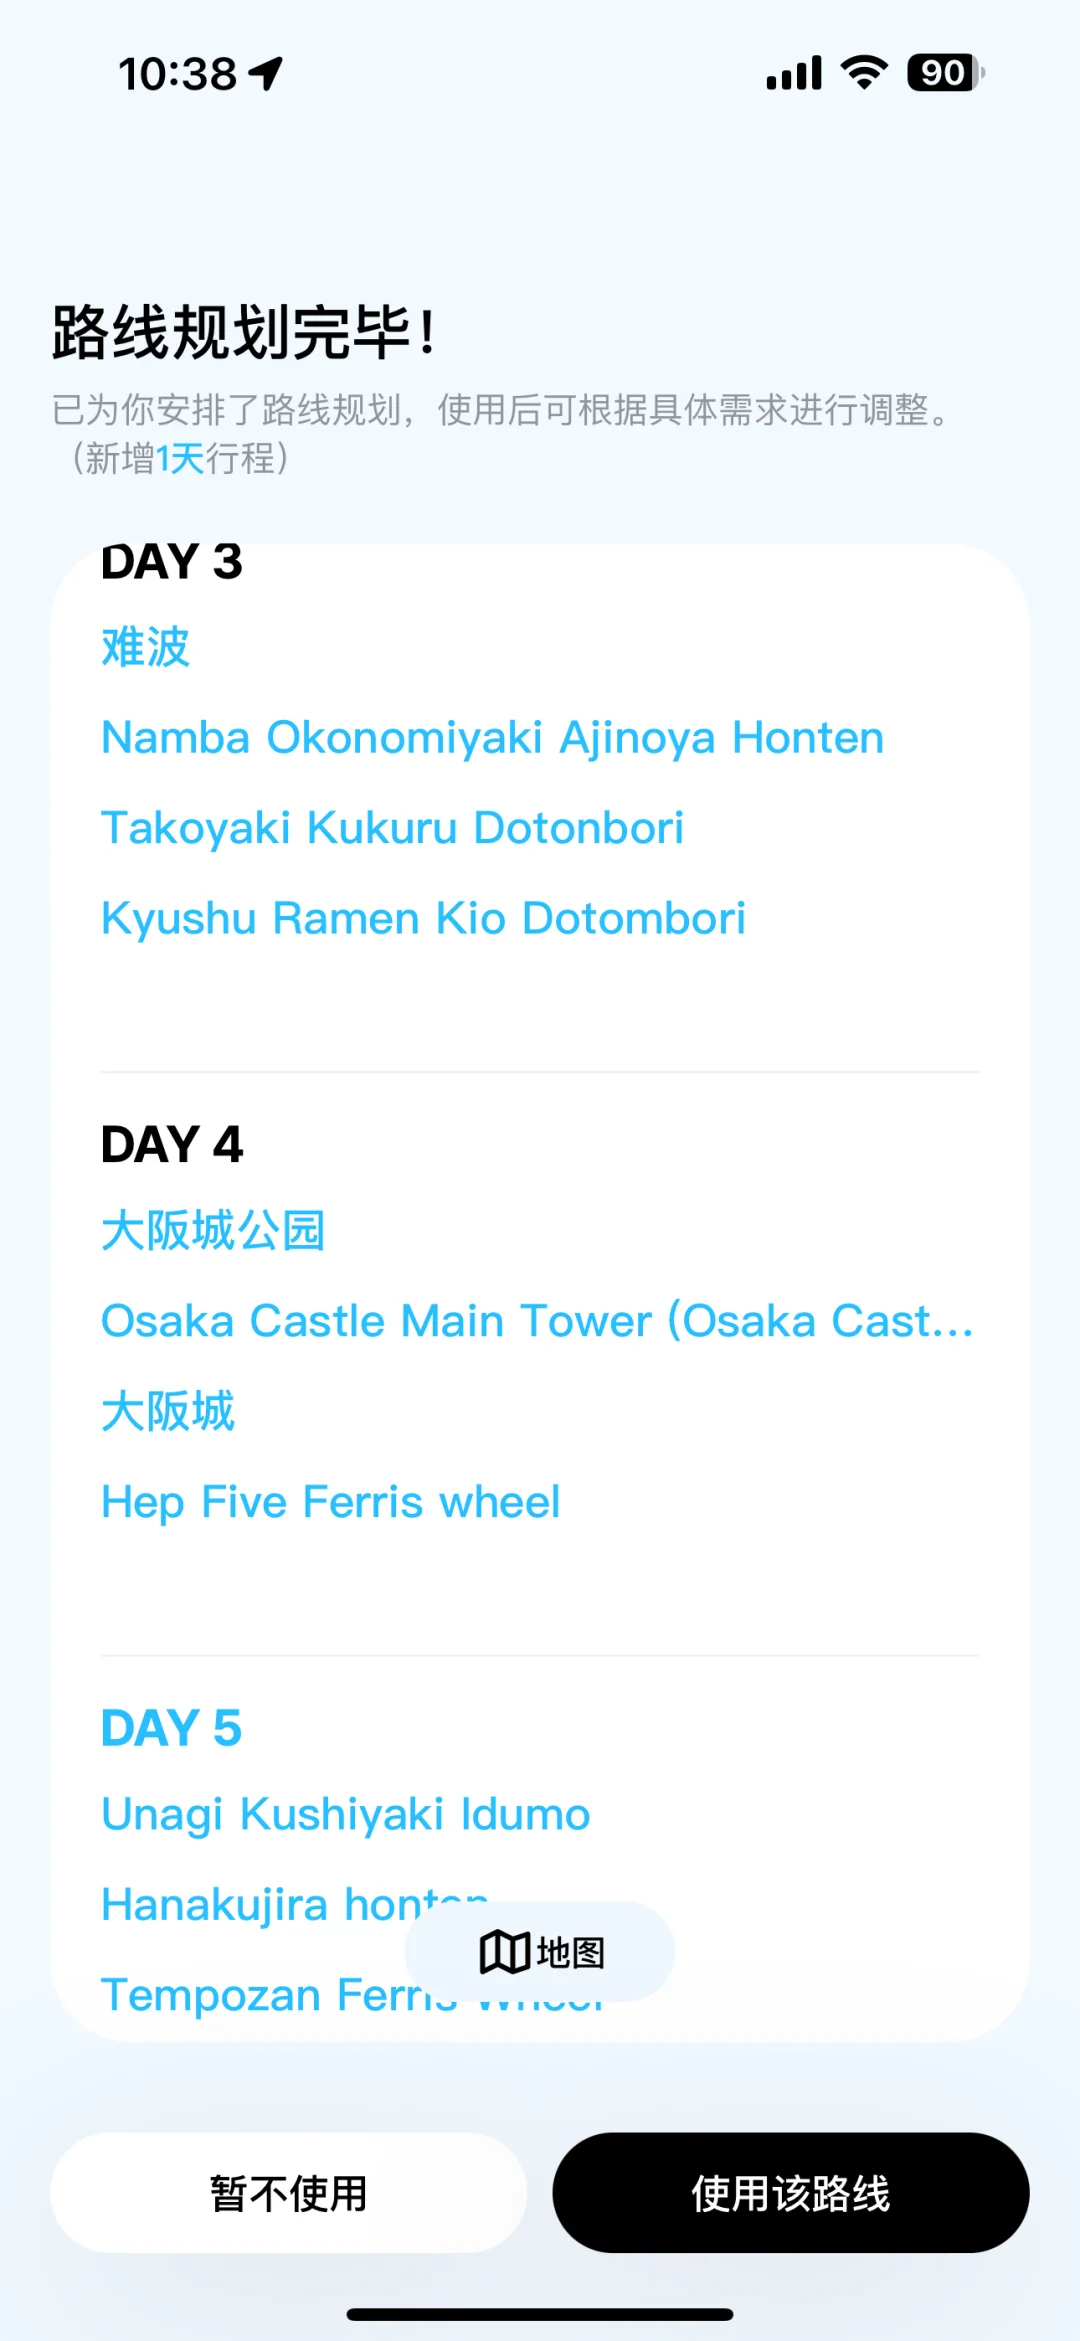The height and width of the screenshot is (2341, 1080).
Task: Tap the 使用该路线 button
Action: [791, 2193]
